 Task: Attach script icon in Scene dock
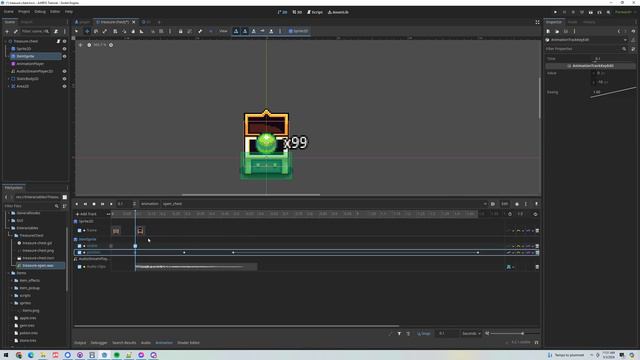(x=56, y=31)
